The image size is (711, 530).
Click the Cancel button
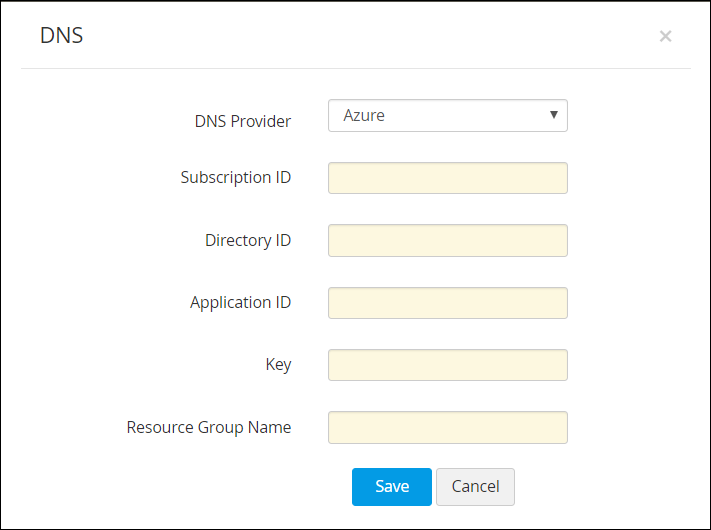pos(475,487)
